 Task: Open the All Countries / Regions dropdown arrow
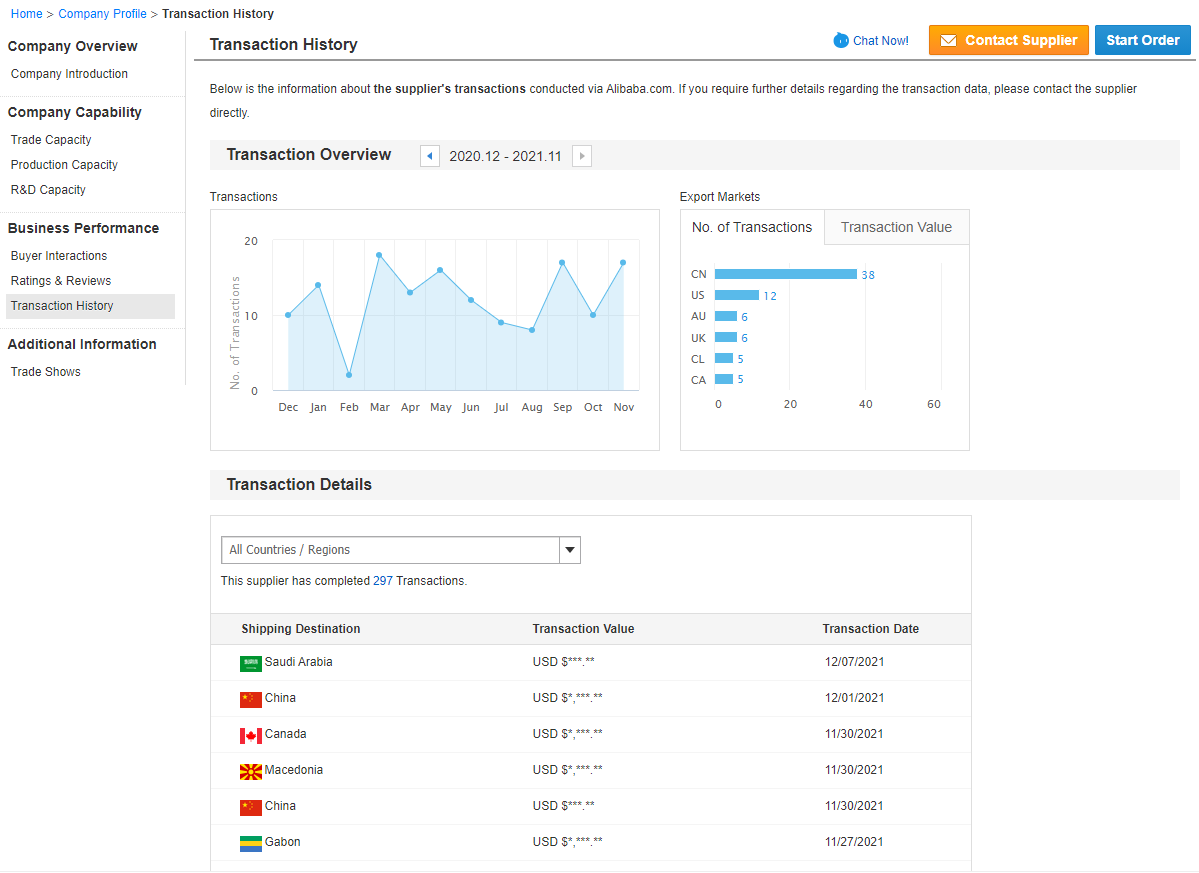coord(570,550)
